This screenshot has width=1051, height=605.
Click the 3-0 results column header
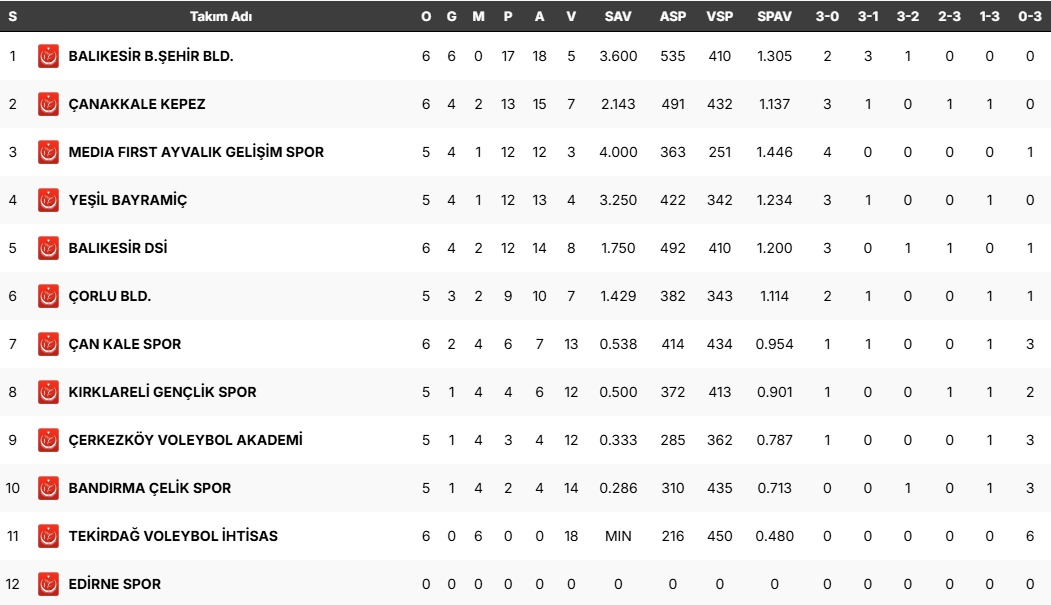point(827,16)
